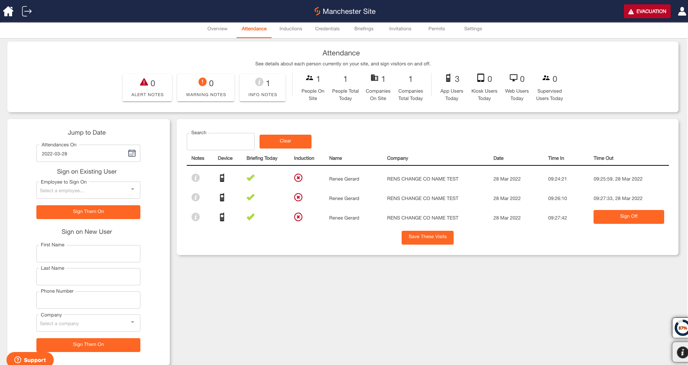Open the Invitations tab

(x=400, y=29)
